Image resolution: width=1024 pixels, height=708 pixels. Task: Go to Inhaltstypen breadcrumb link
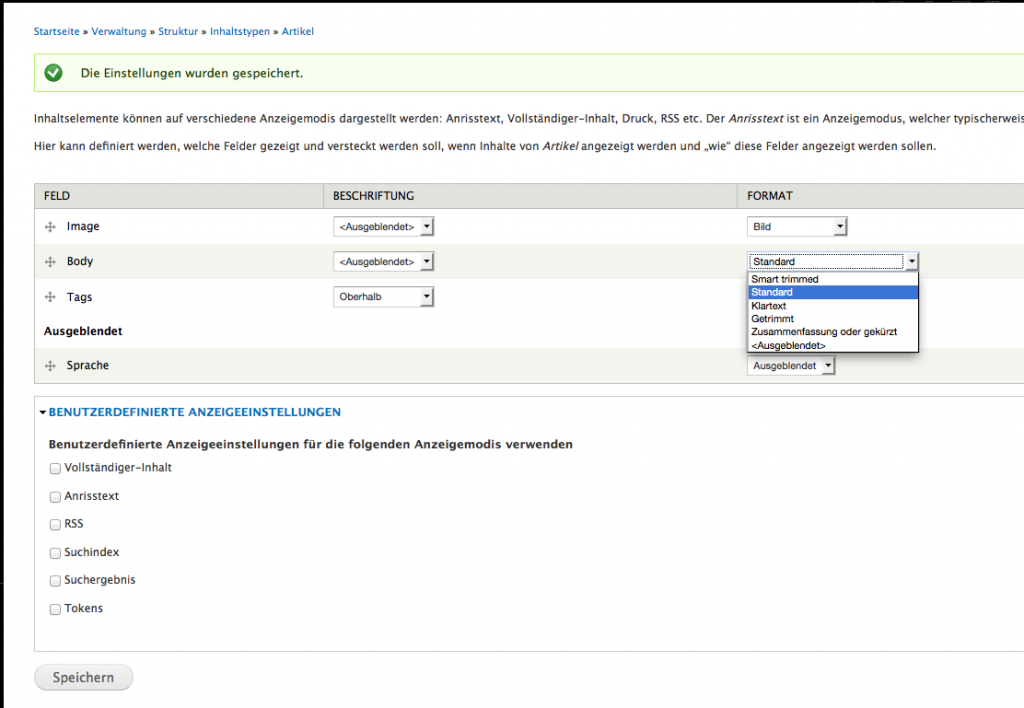(240, 32)
